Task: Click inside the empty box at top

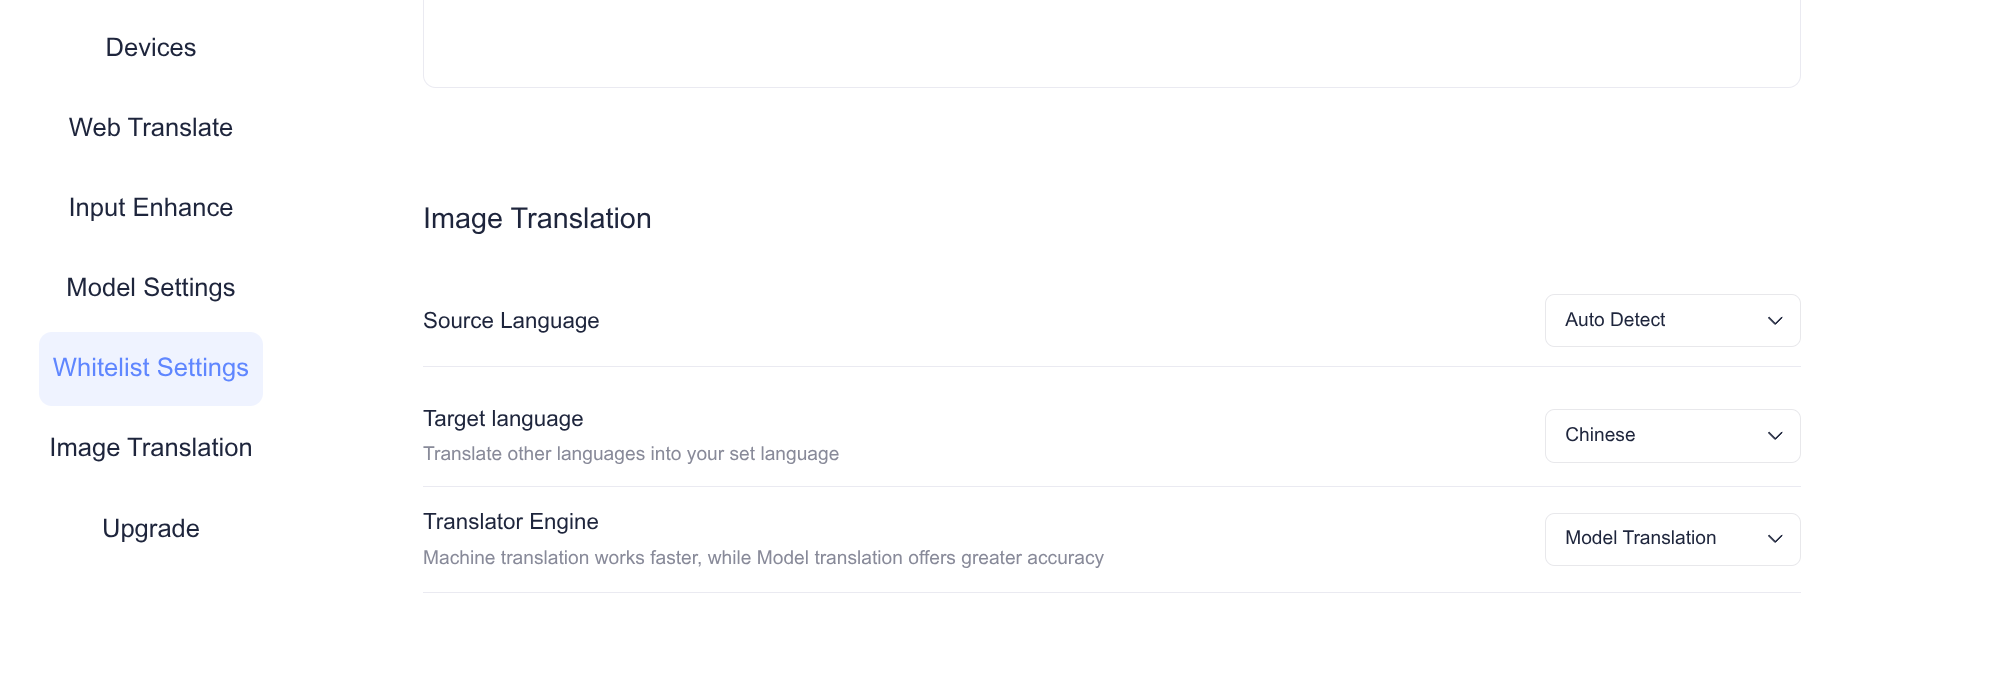Action: [x=1111, y=42]
